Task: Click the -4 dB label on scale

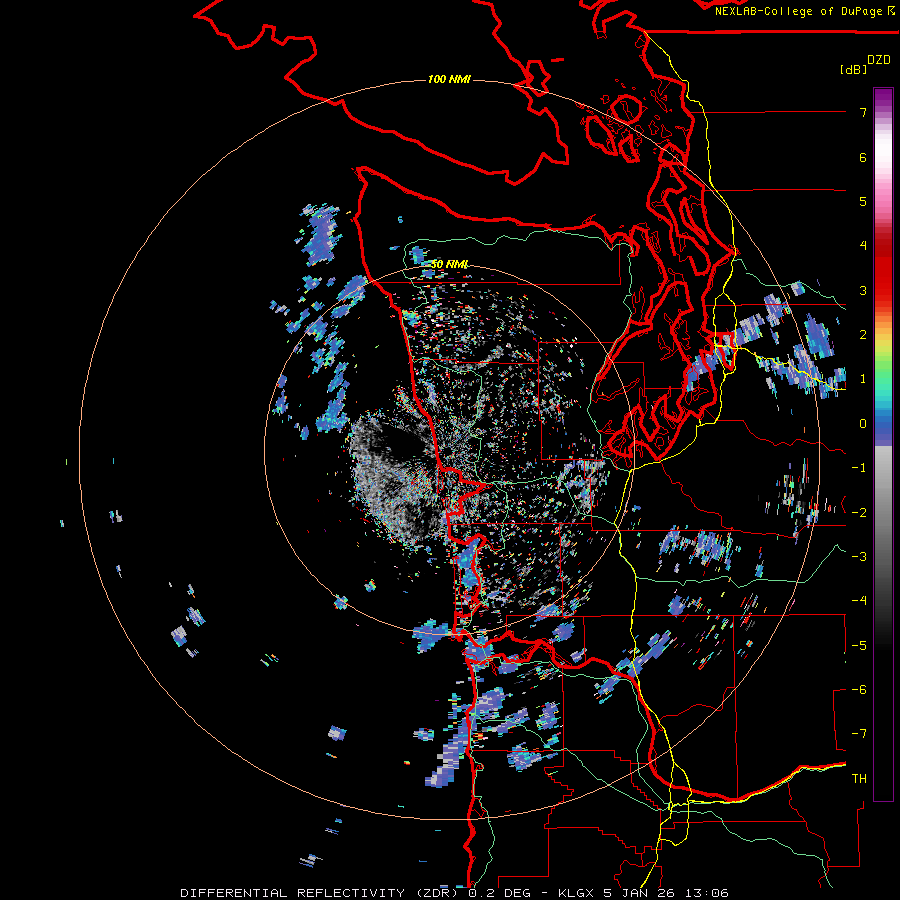Action: coord(859,601)
